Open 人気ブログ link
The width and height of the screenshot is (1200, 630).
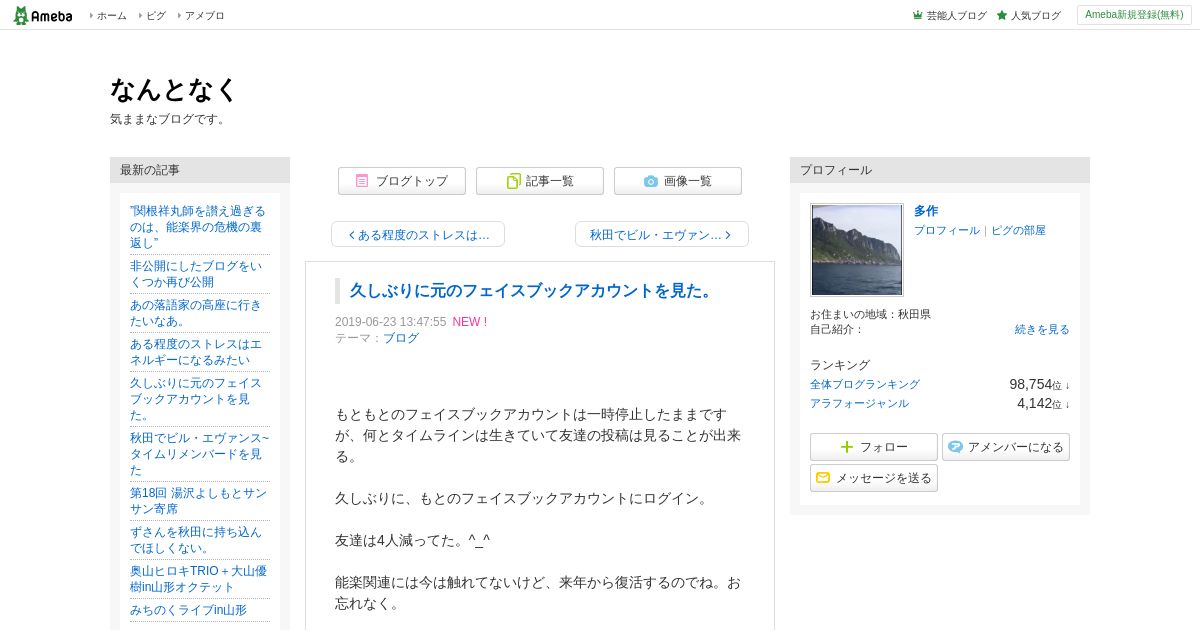point(1035,15)
